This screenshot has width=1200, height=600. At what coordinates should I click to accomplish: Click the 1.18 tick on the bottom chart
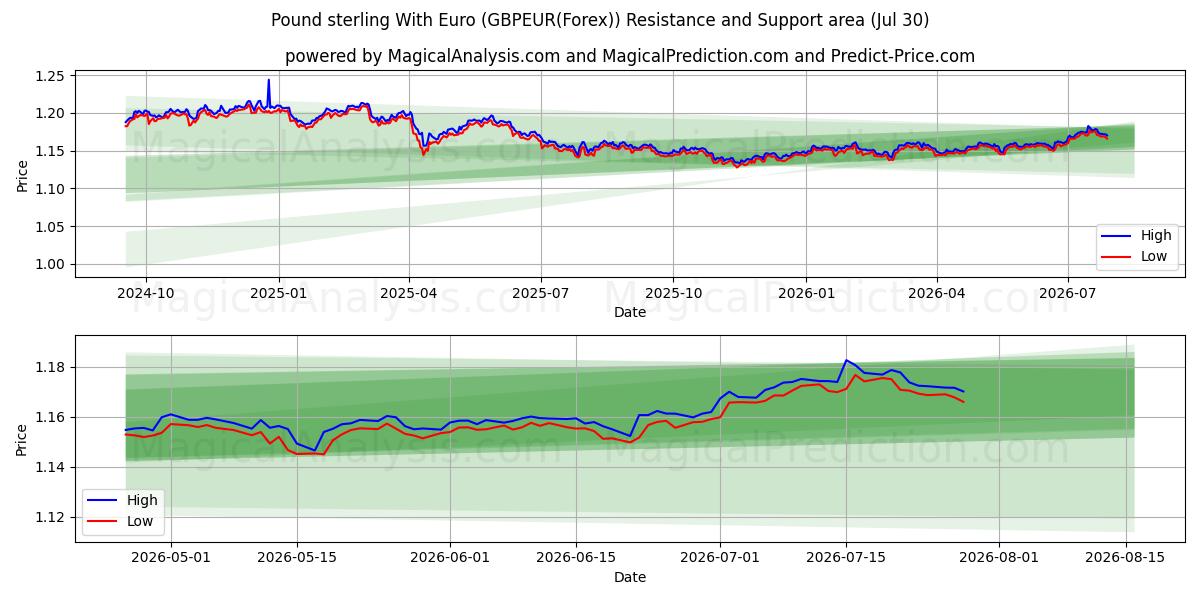(x=50, y=367)
